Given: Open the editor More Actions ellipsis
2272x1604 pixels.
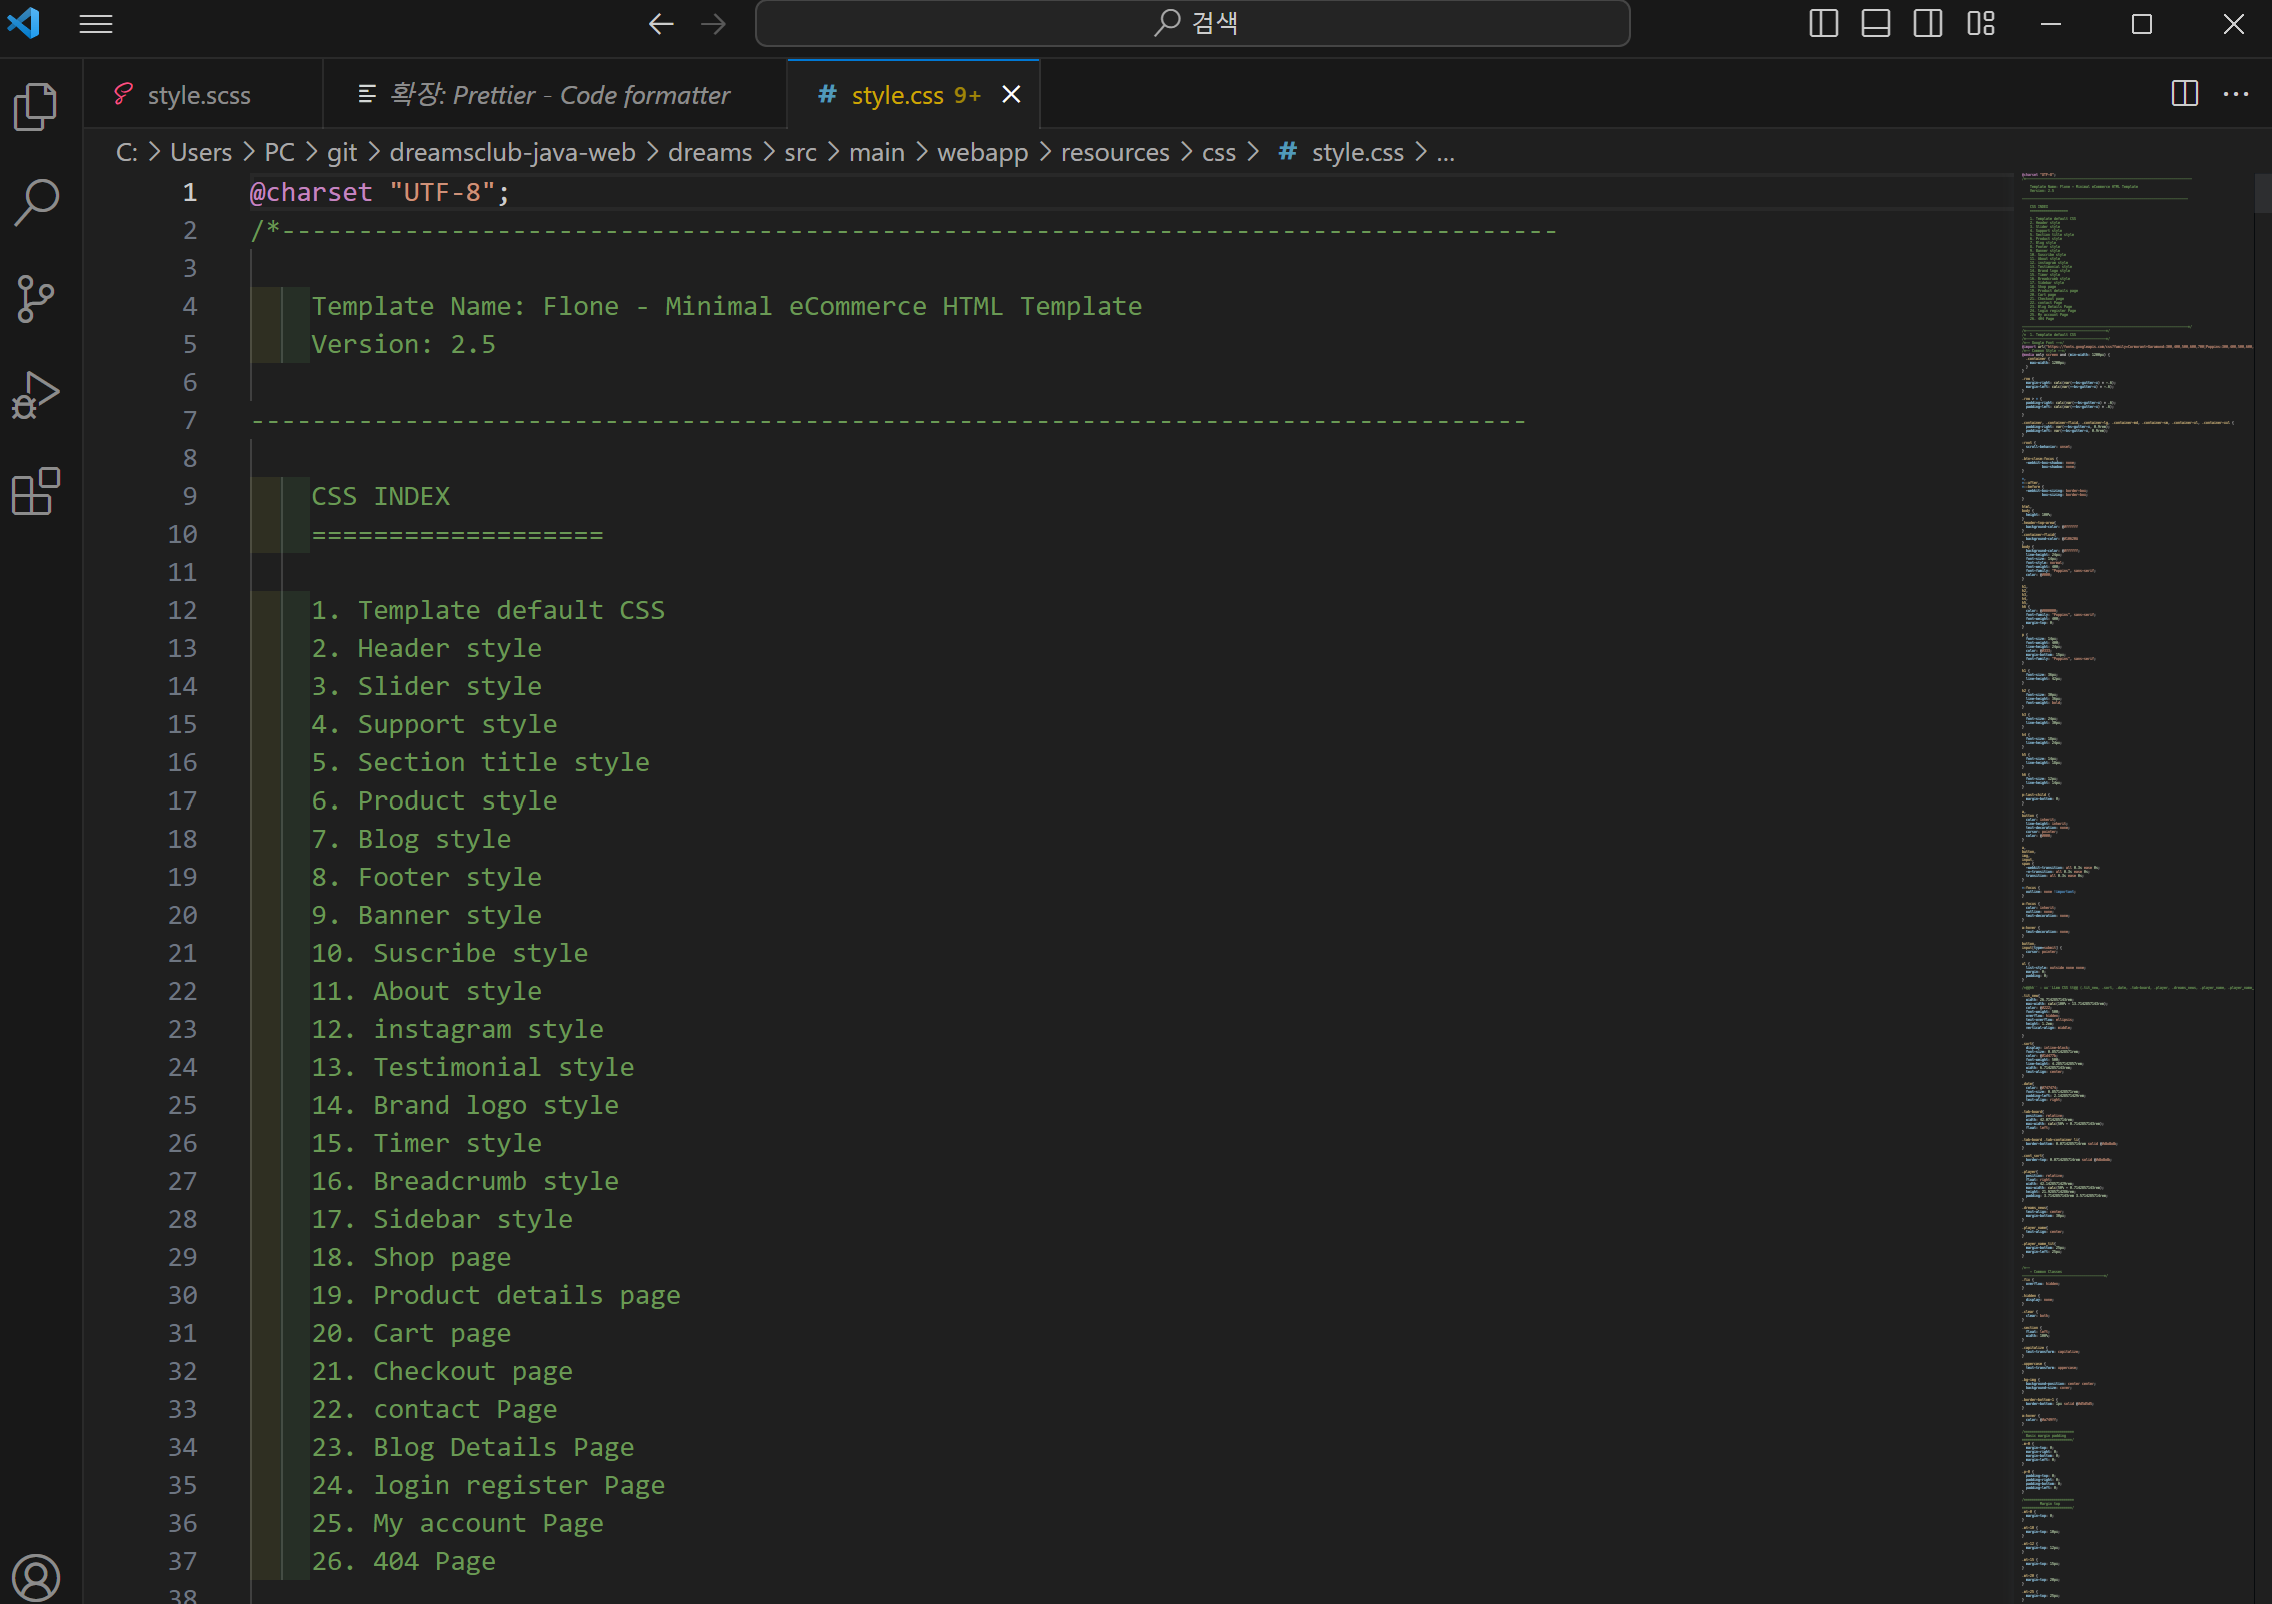Looking at the screenshot, I should (2236, 94).
